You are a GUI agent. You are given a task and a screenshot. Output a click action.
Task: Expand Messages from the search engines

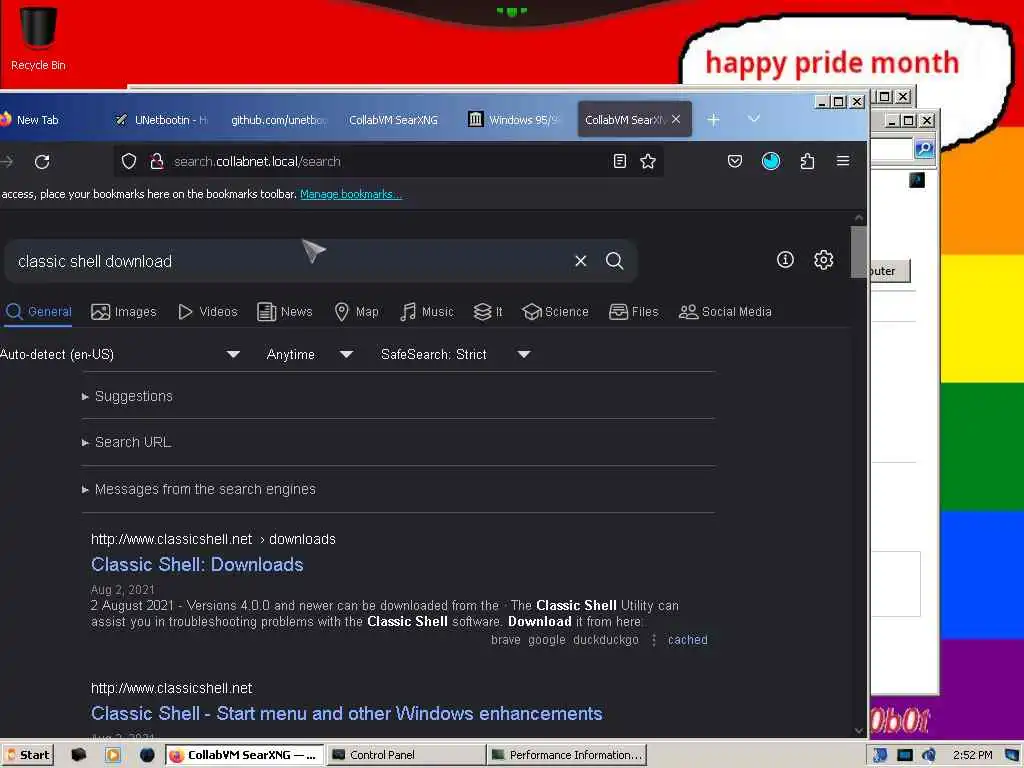[x=199, y=489]
